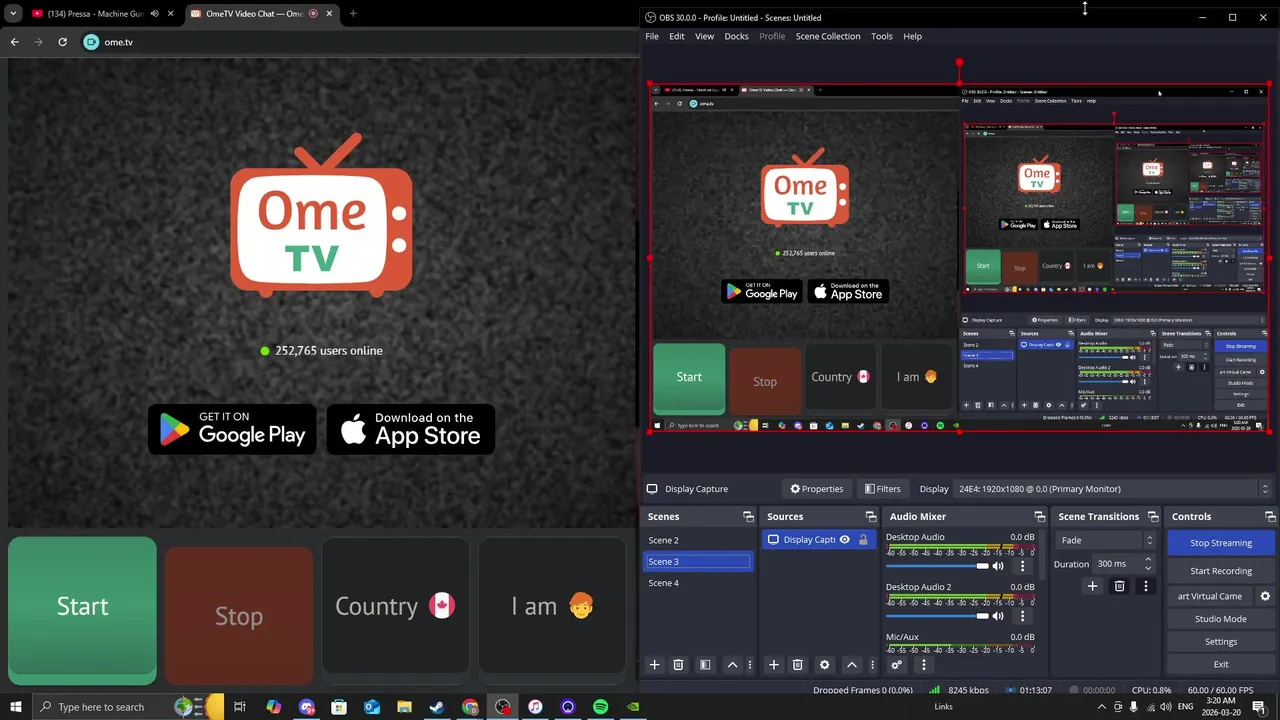The image size is (1280, 720).
Task: Open Desktop Audio 2 three-dot options
Action: pyautogui.click(x=1022, y=616)
